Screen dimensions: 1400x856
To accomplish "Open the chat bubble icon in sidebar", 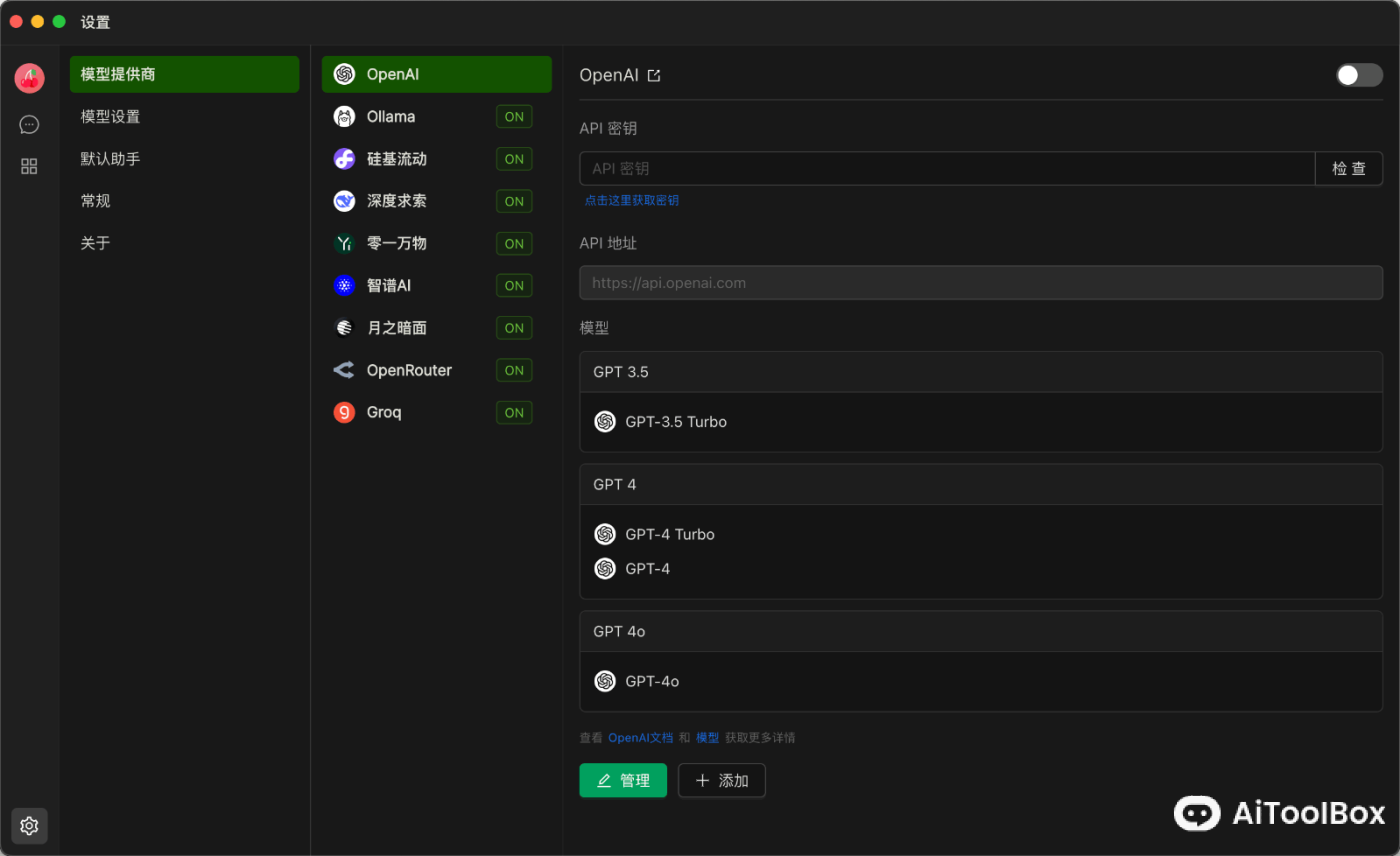I will pos(29,124).
